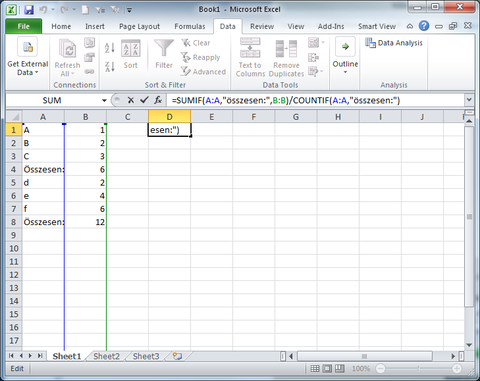Switch to Page Layout view in status bar

pyautogui.click(x=327, y=369)
